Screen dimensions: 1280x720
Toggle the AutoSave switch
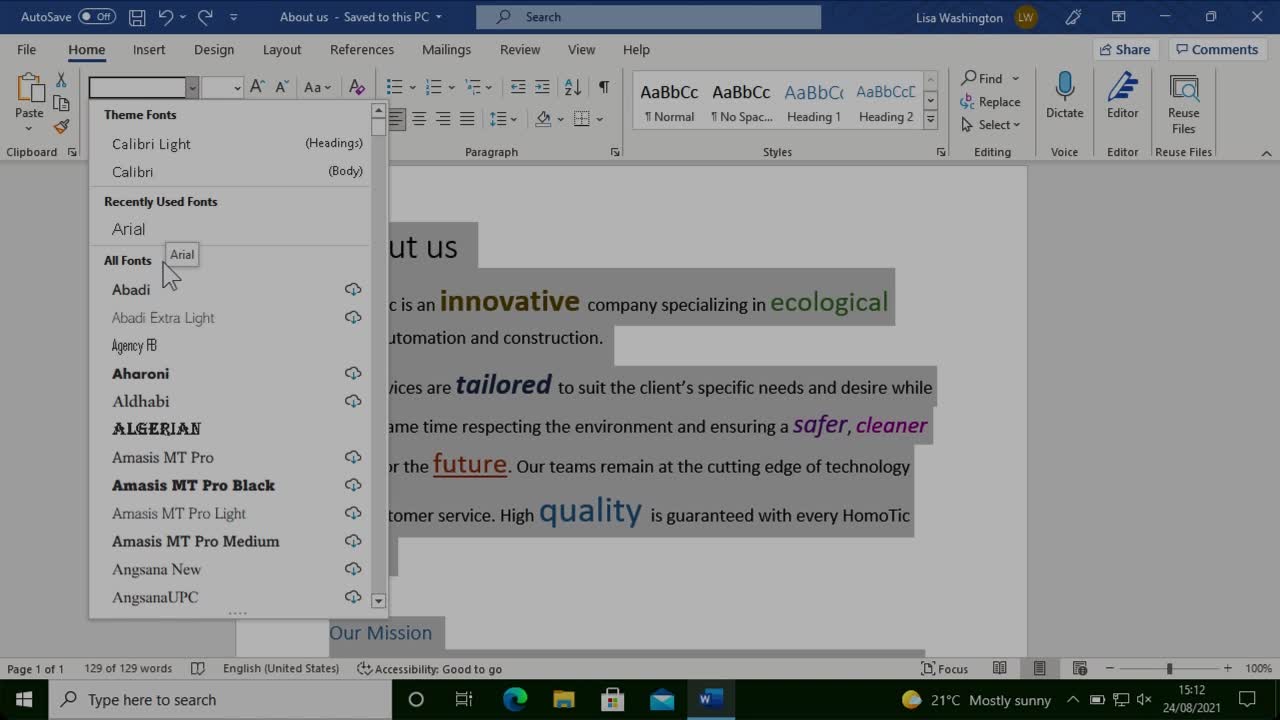click(96, 17)
